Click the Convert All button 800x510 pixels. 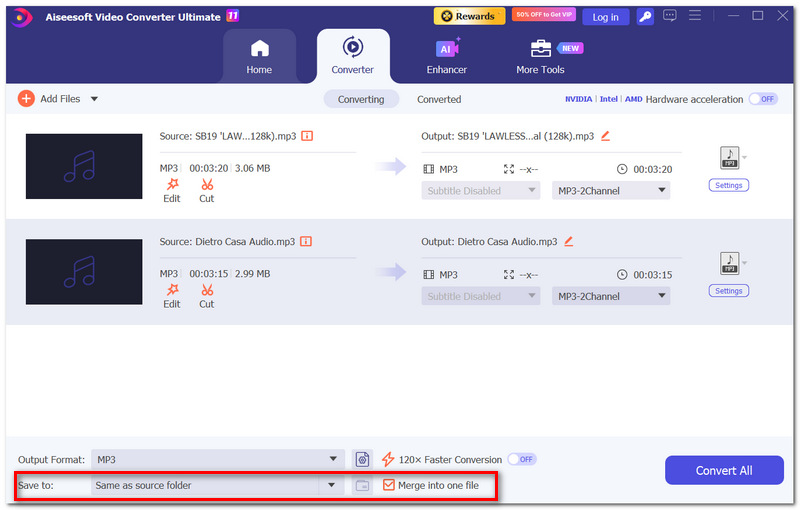point(724,470)
